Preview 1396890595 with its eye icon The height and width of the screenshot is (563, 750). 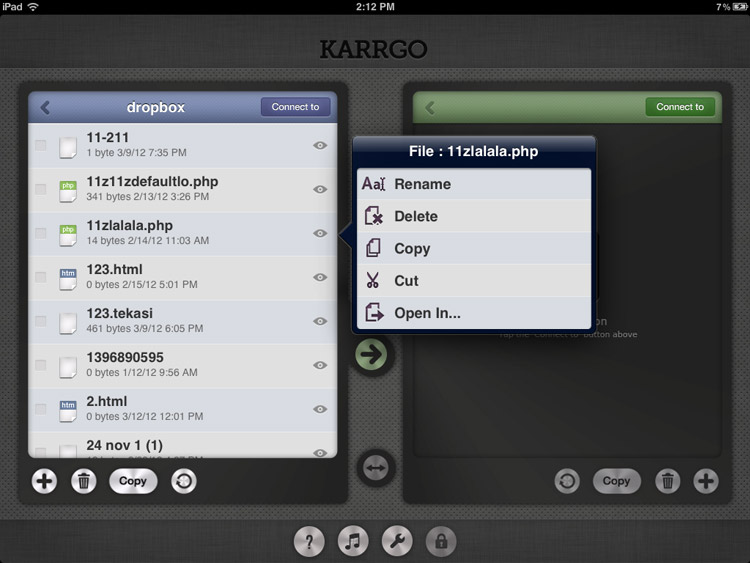320,365
